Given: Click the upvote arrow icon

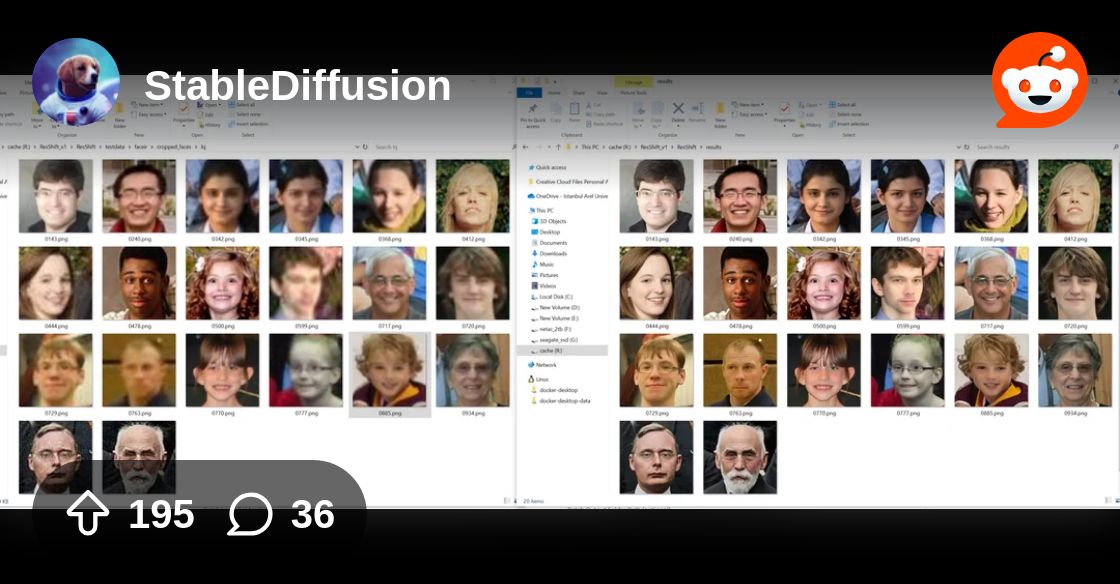Looking at the screenshot, I should (x=87, y=515).
